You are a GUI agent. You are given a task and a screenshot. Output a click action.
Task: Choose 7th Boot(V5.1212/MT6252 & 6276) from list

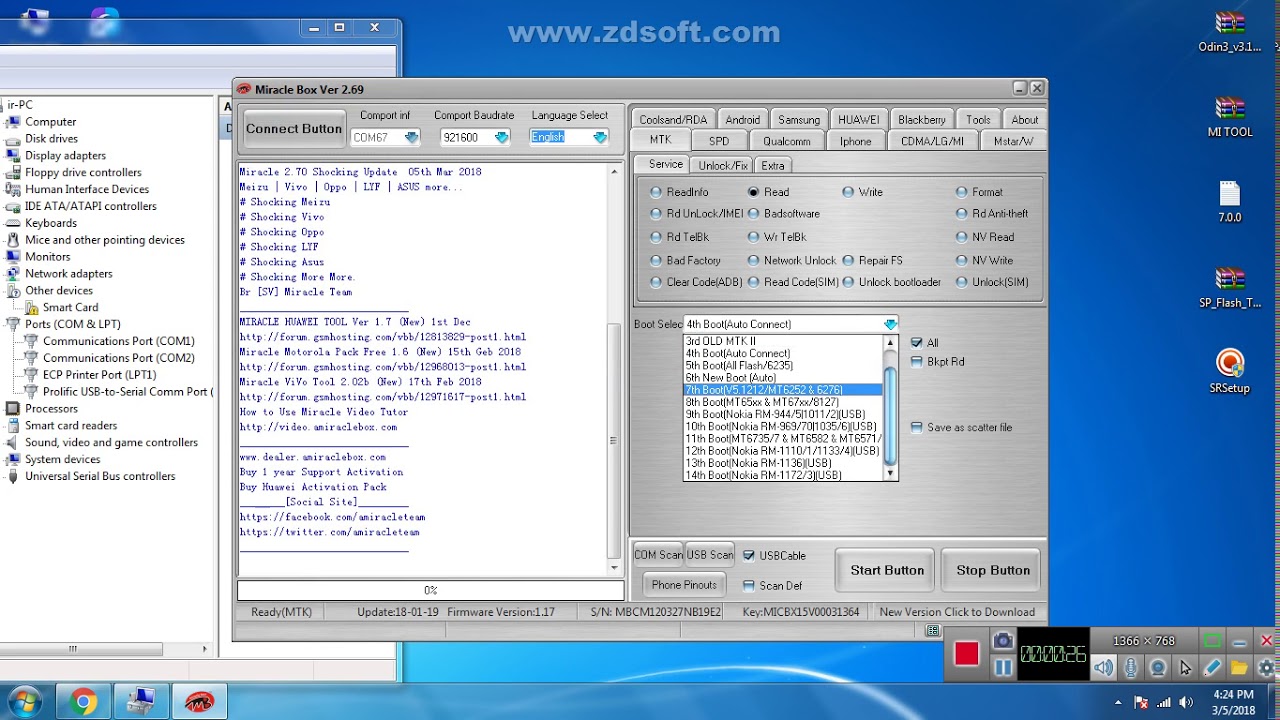pyautogui.click(x=782, y=390)
